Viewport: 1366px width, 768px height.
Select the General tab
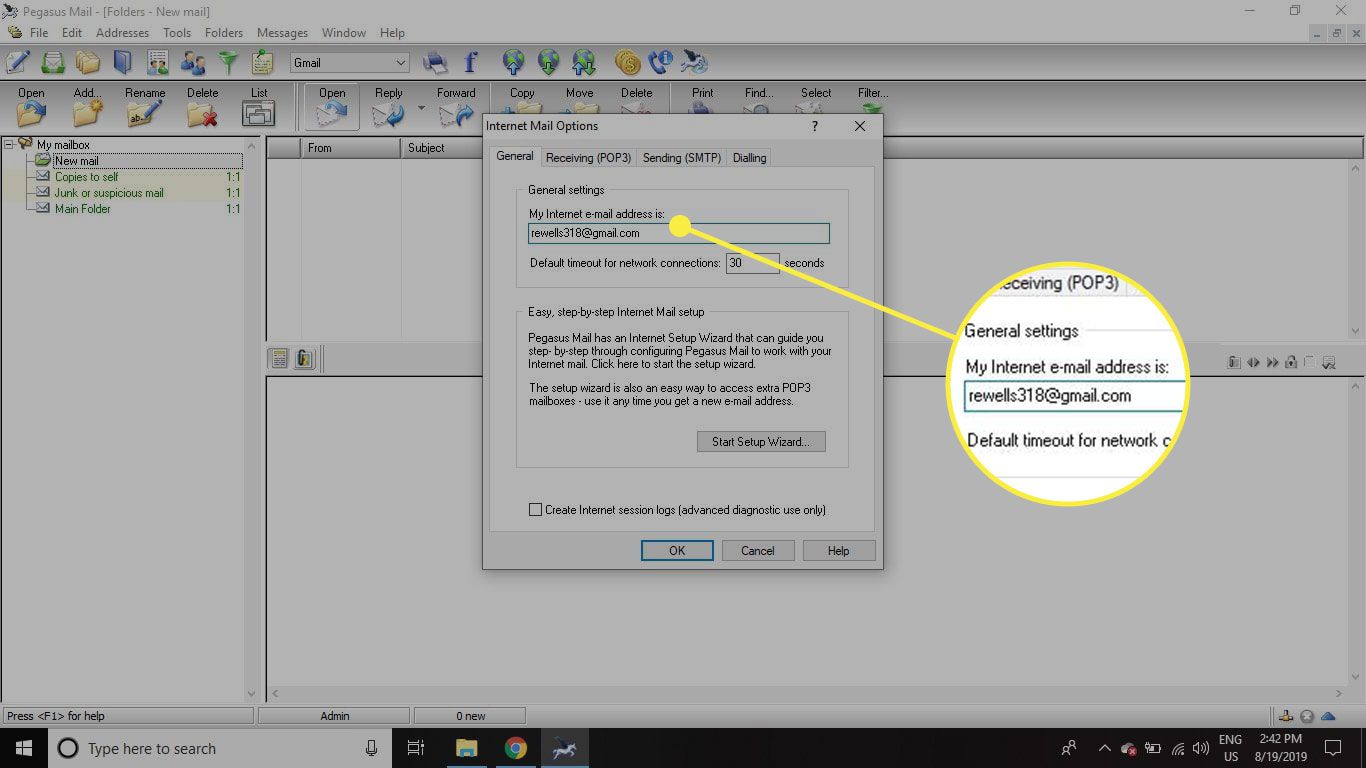[515, 156]
